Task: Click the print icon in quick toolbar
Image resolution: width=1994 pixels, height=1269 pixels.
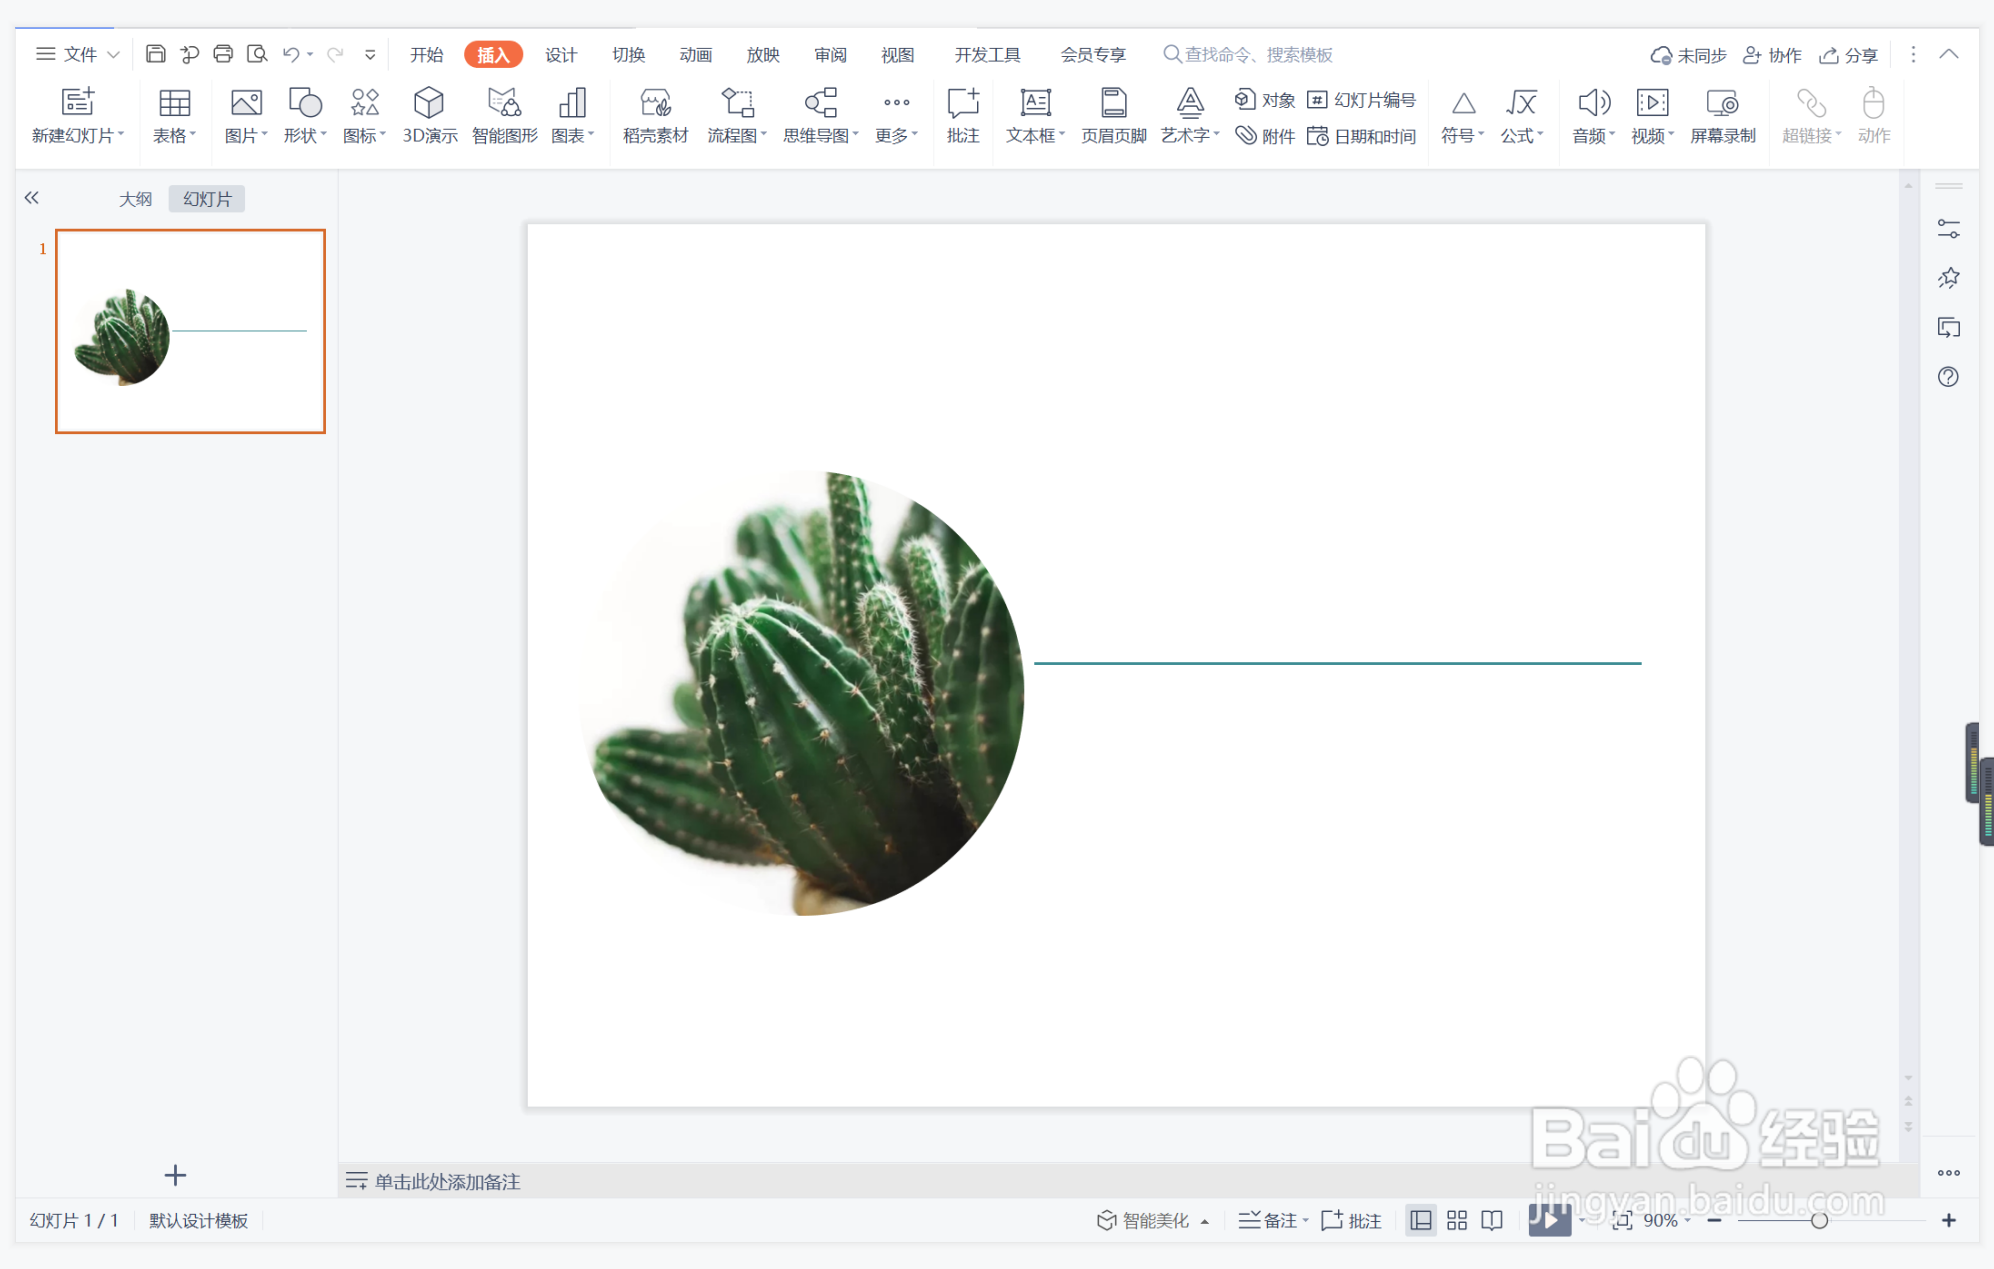Action: [x=223, y=54]
